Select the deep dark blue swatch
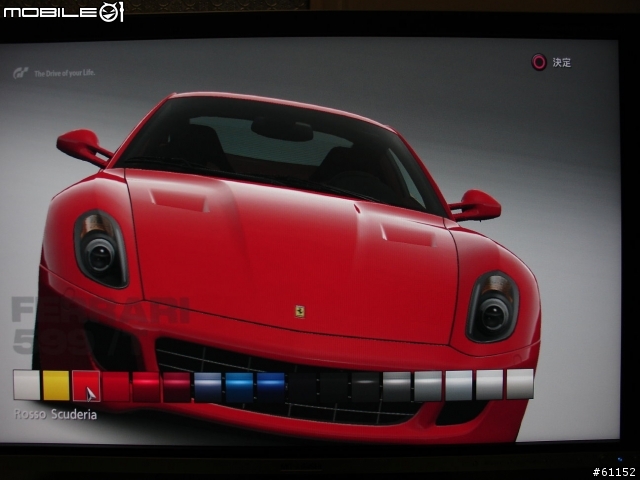The width and height of the screenshot is (640, 480). [271, 387]
